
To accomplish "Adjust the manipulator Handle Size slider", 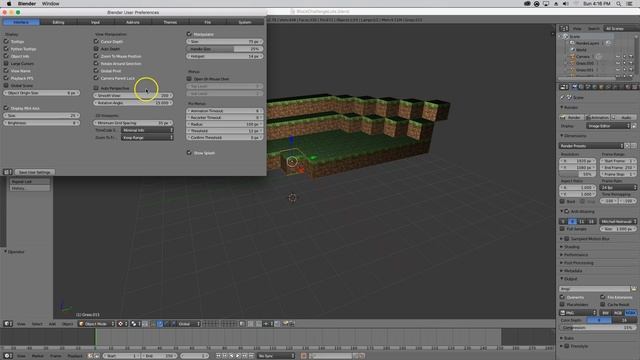I will 224,49.
